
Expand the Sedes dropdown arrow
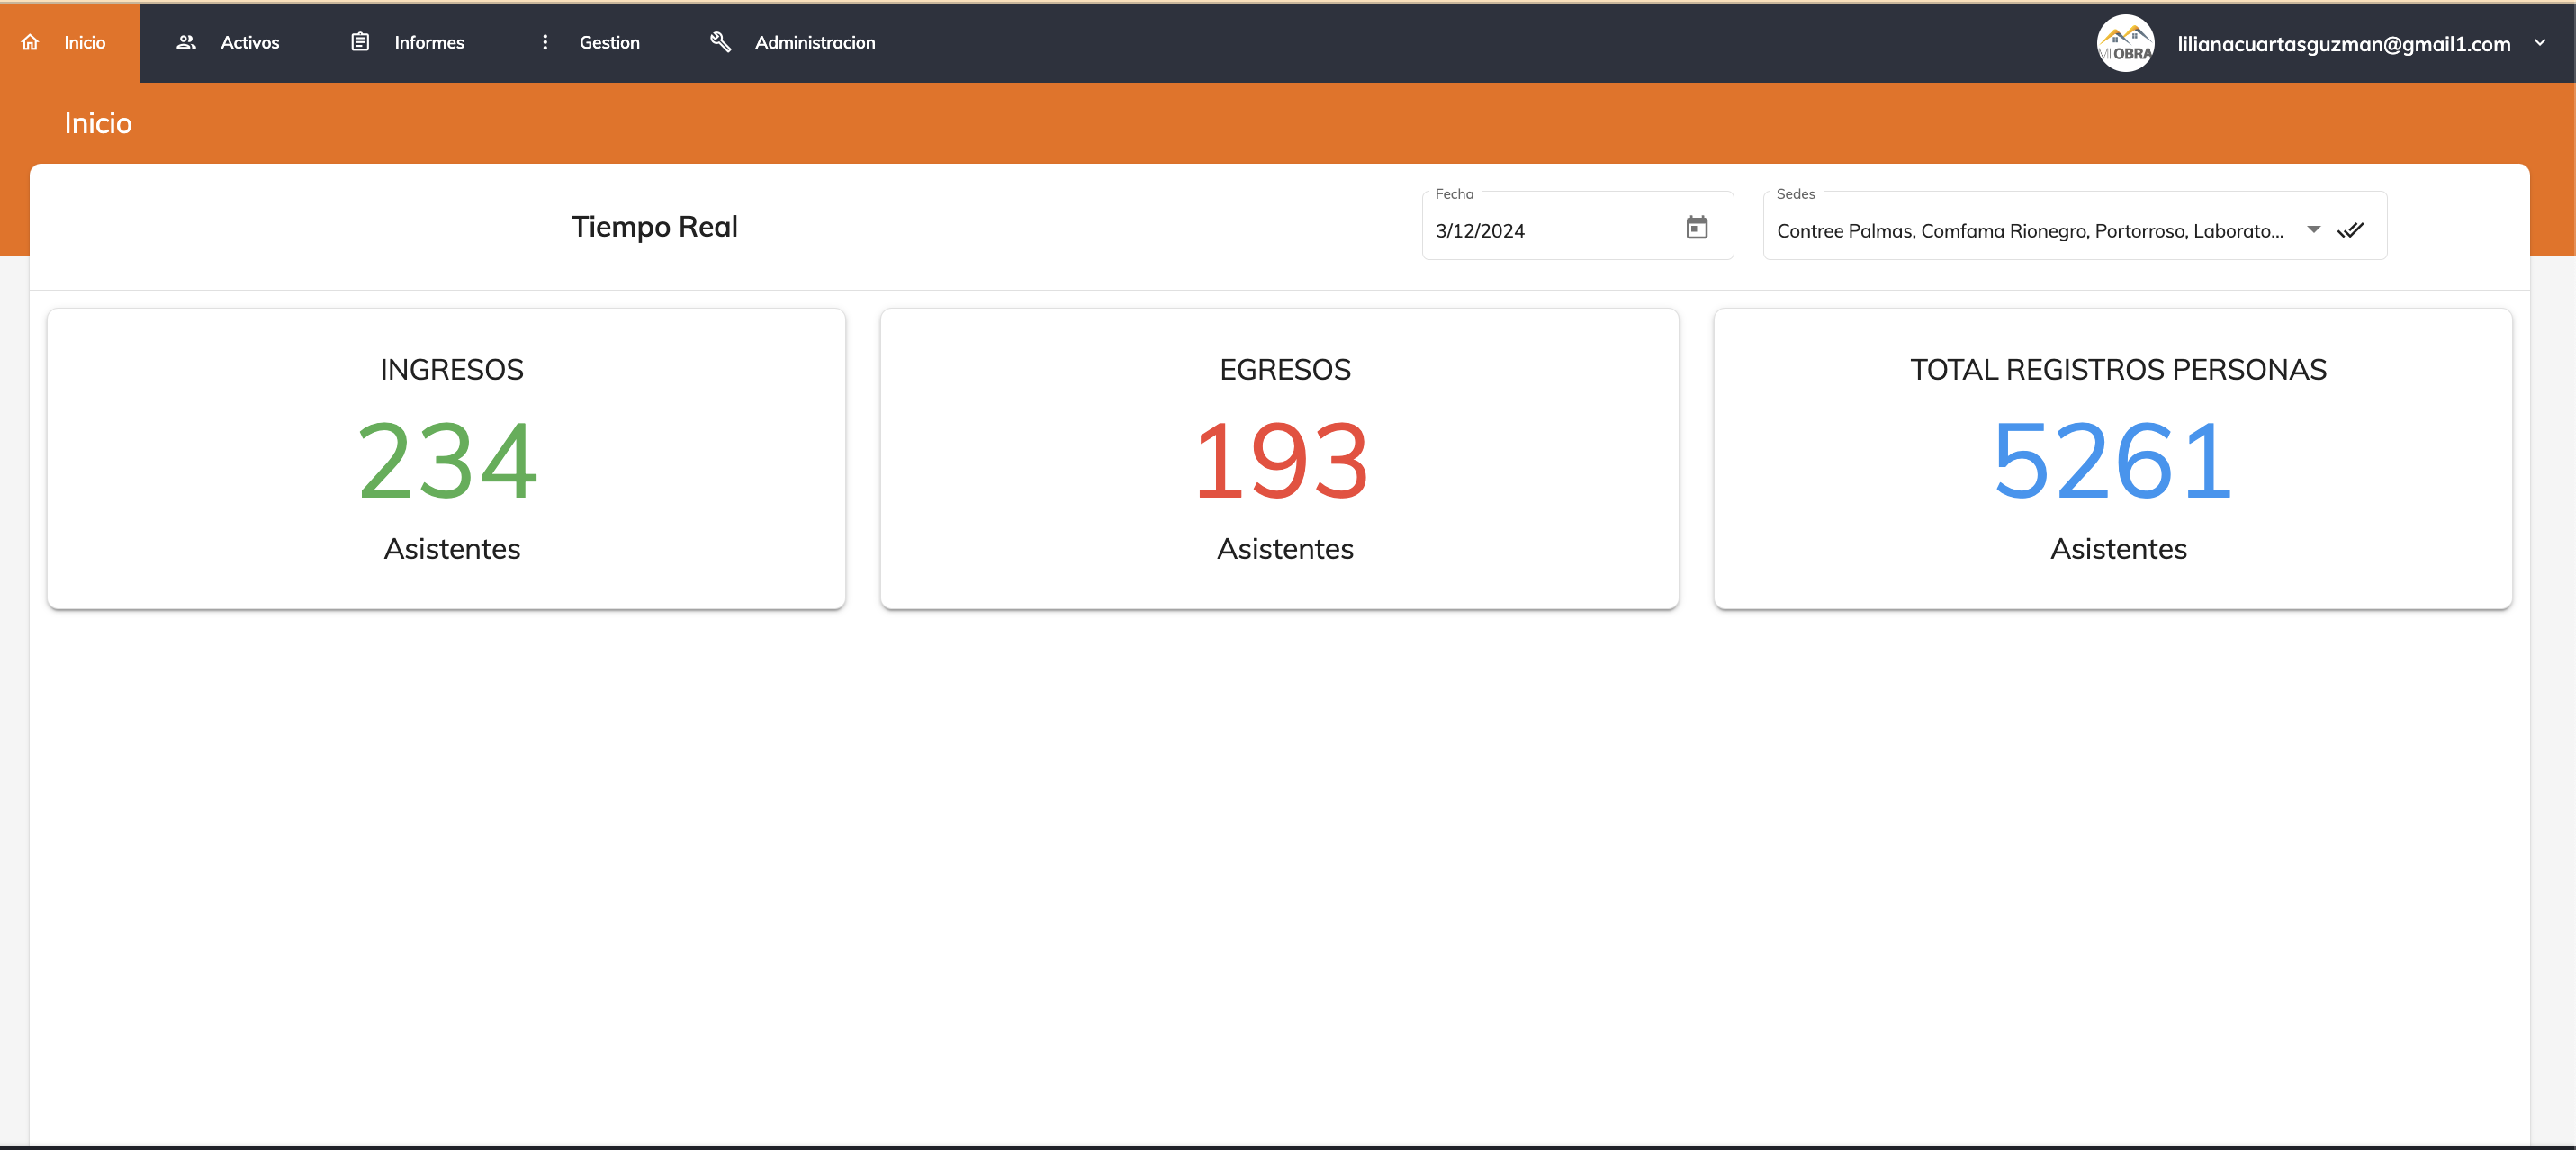coord(2313,230)
